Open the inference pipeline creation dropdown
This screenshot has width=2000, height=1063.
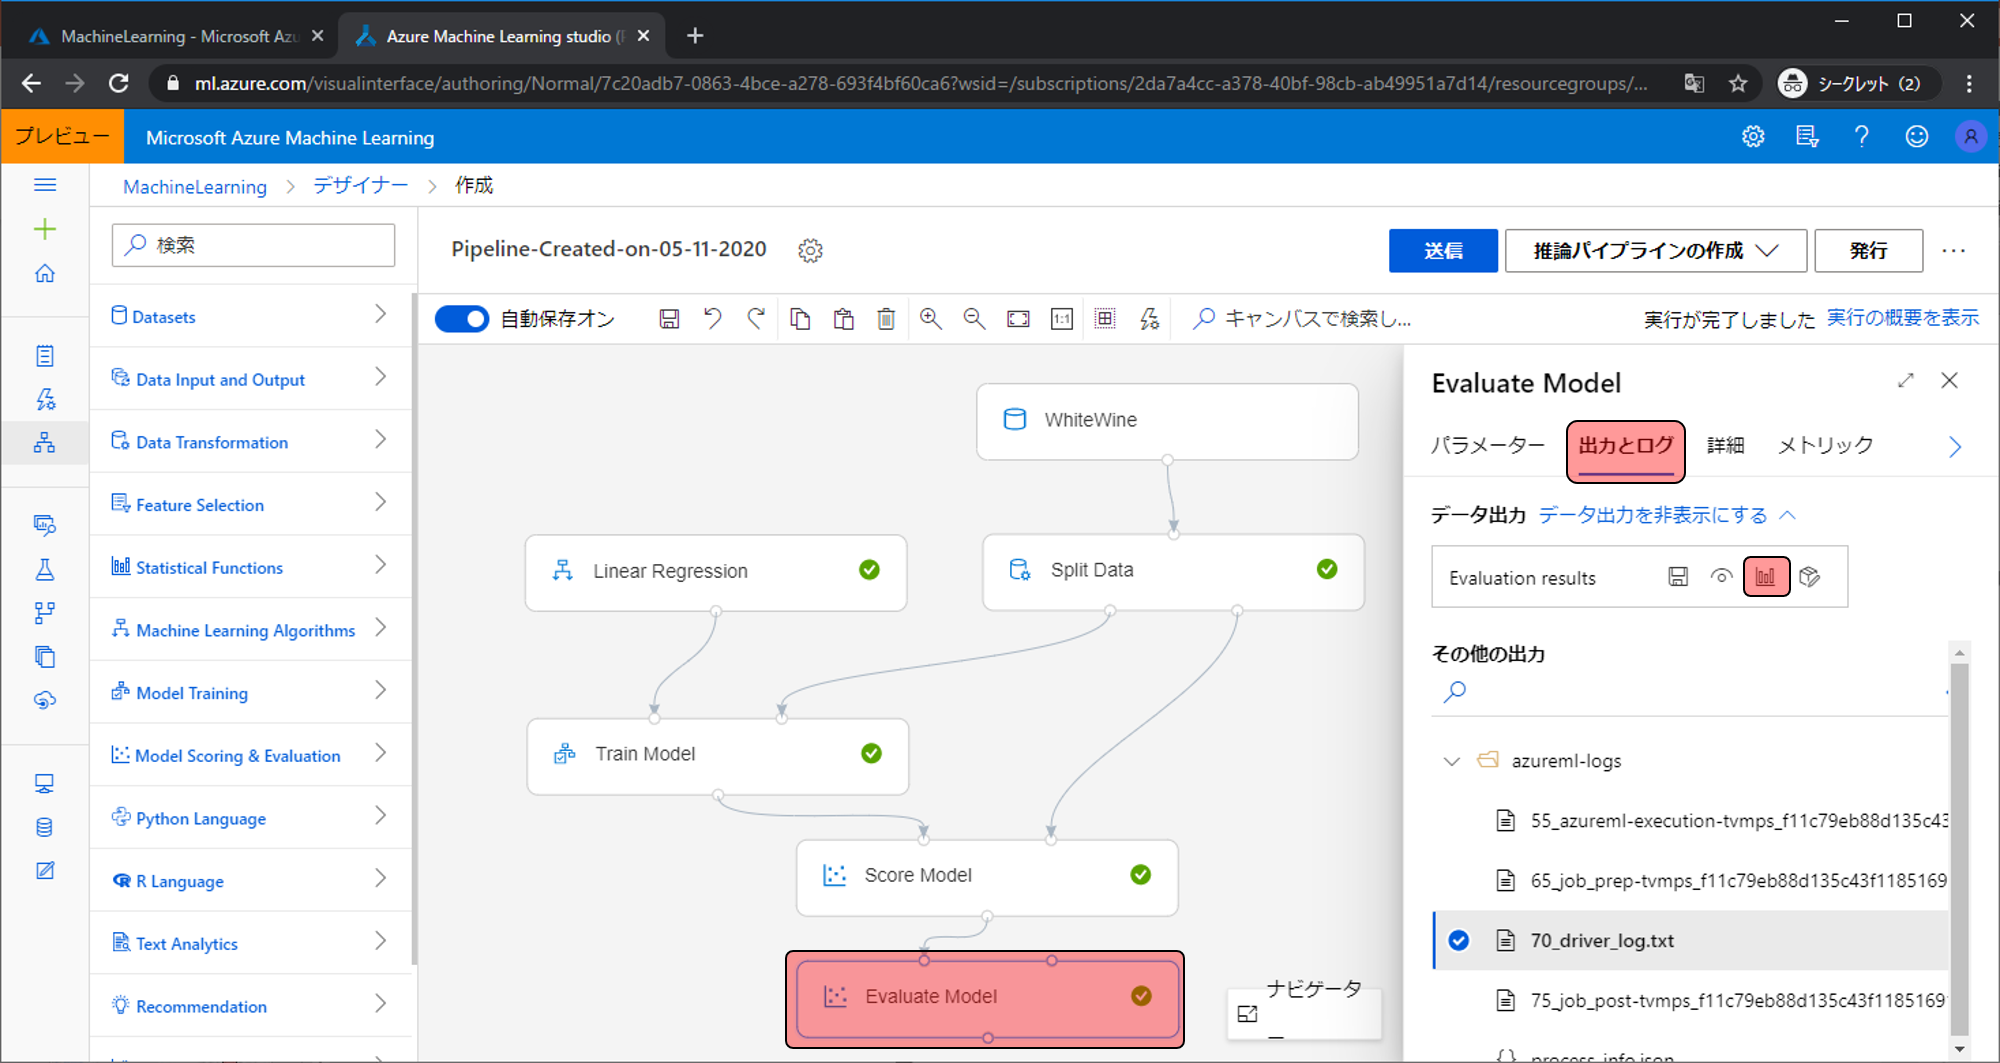(1655, 251)
